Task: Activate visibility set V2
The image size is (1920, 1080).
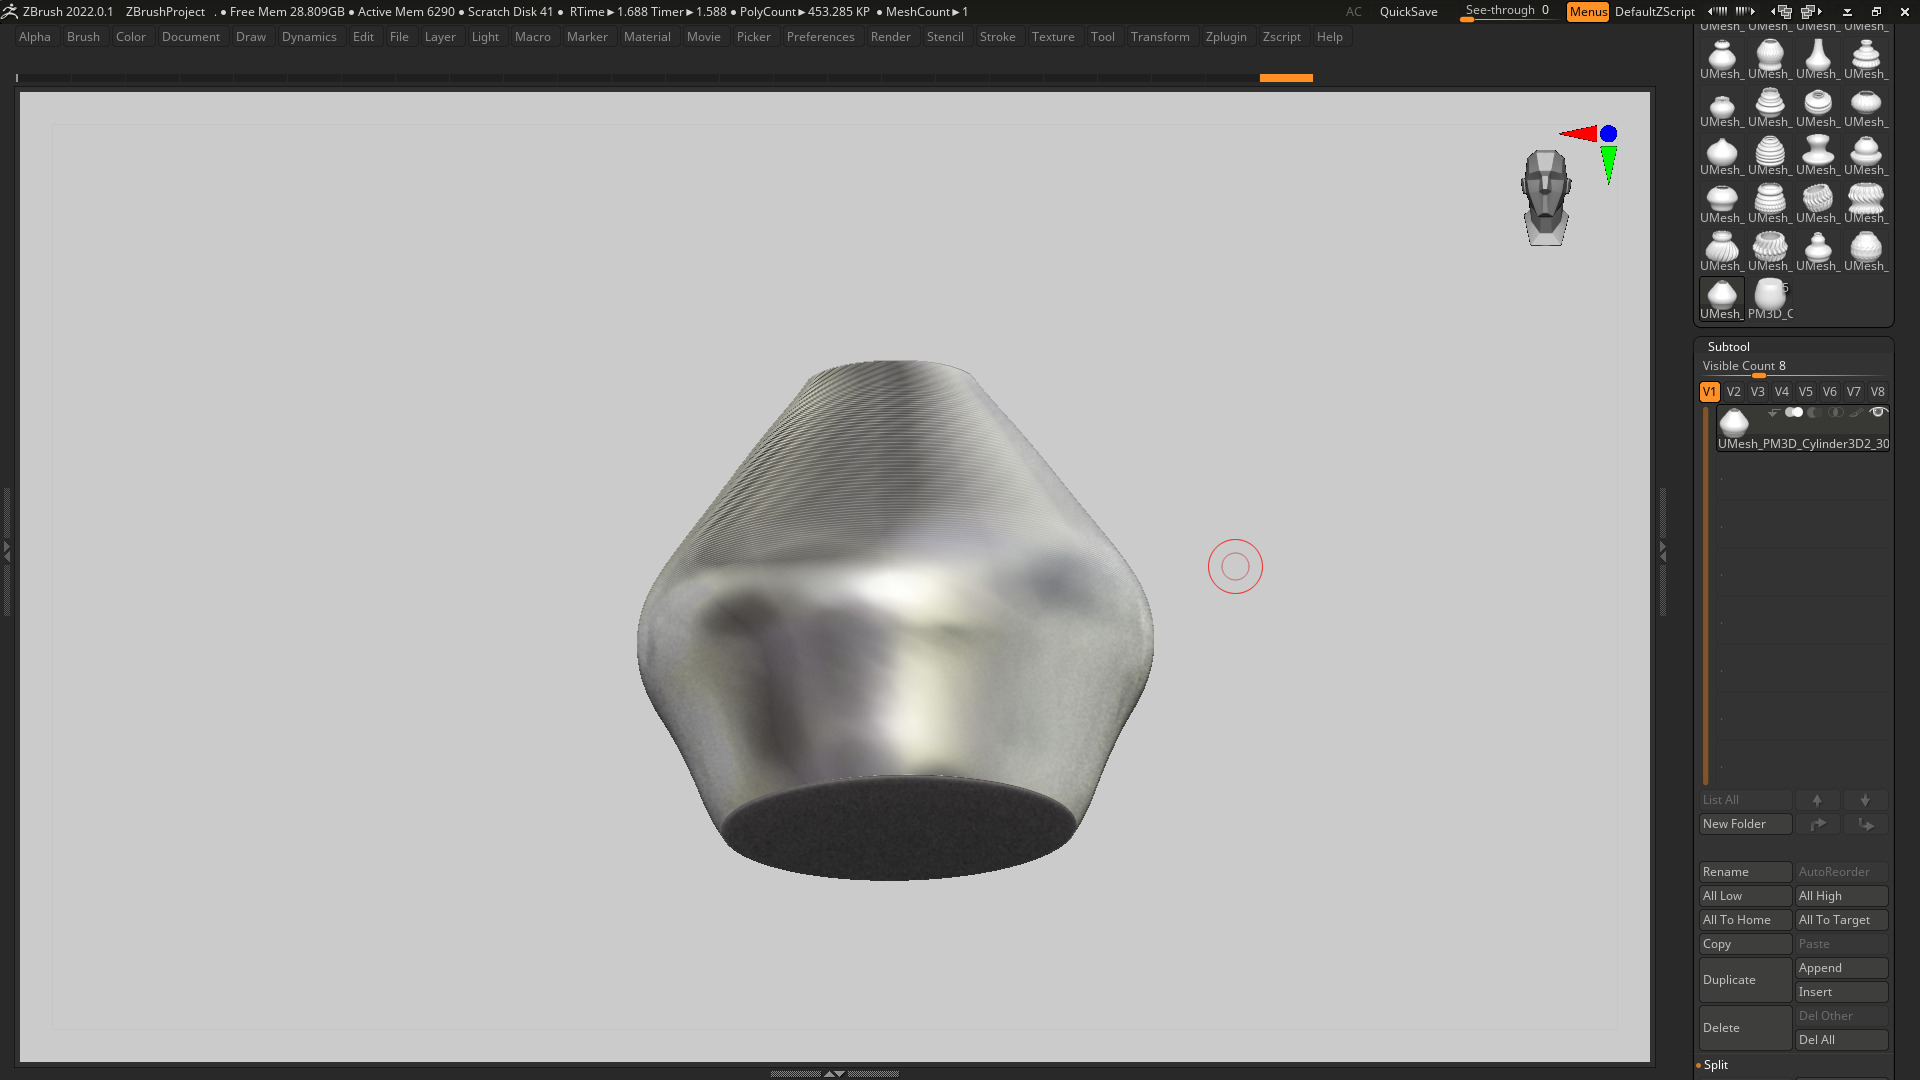Action: pyautogui.click(x=1733, y=392)
